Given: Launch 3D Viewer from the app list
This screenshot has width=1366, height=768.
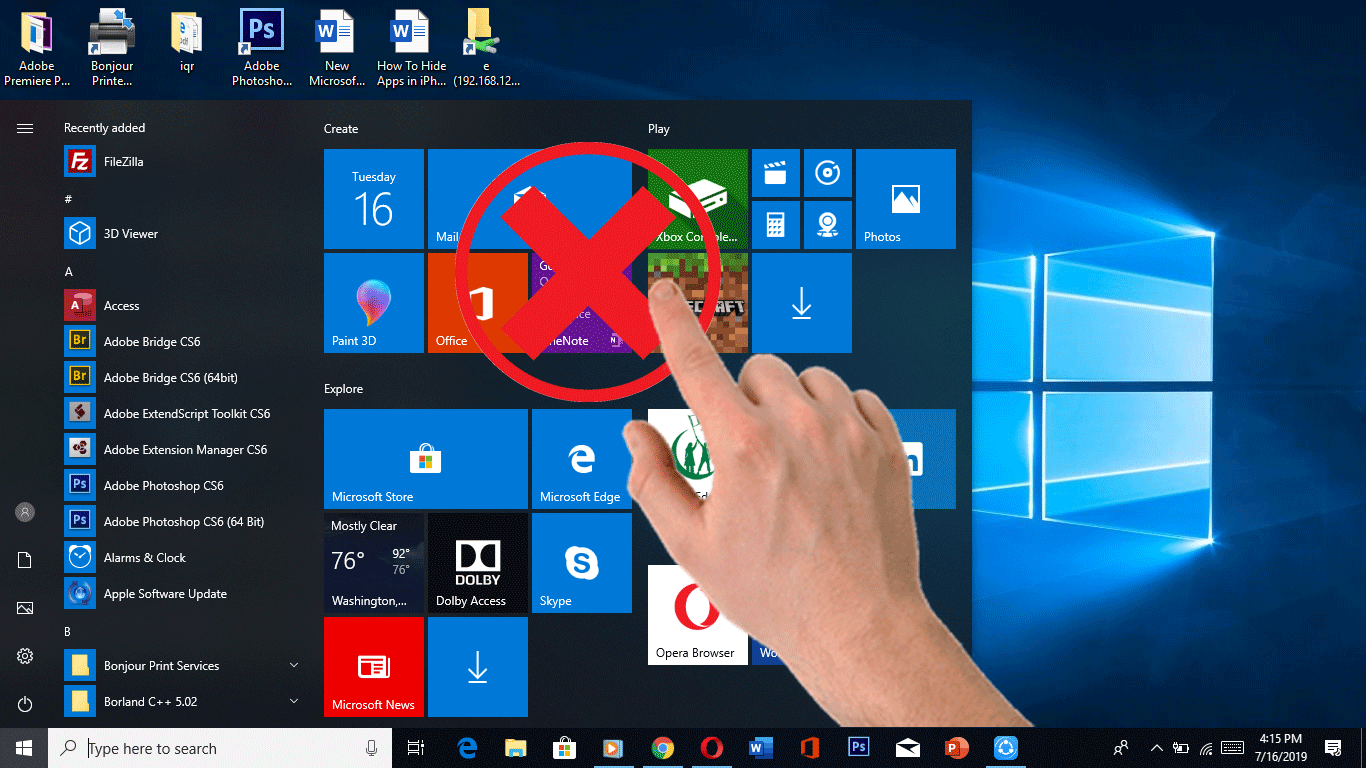Looking at the screenshot, I should (x=182, y=234).
